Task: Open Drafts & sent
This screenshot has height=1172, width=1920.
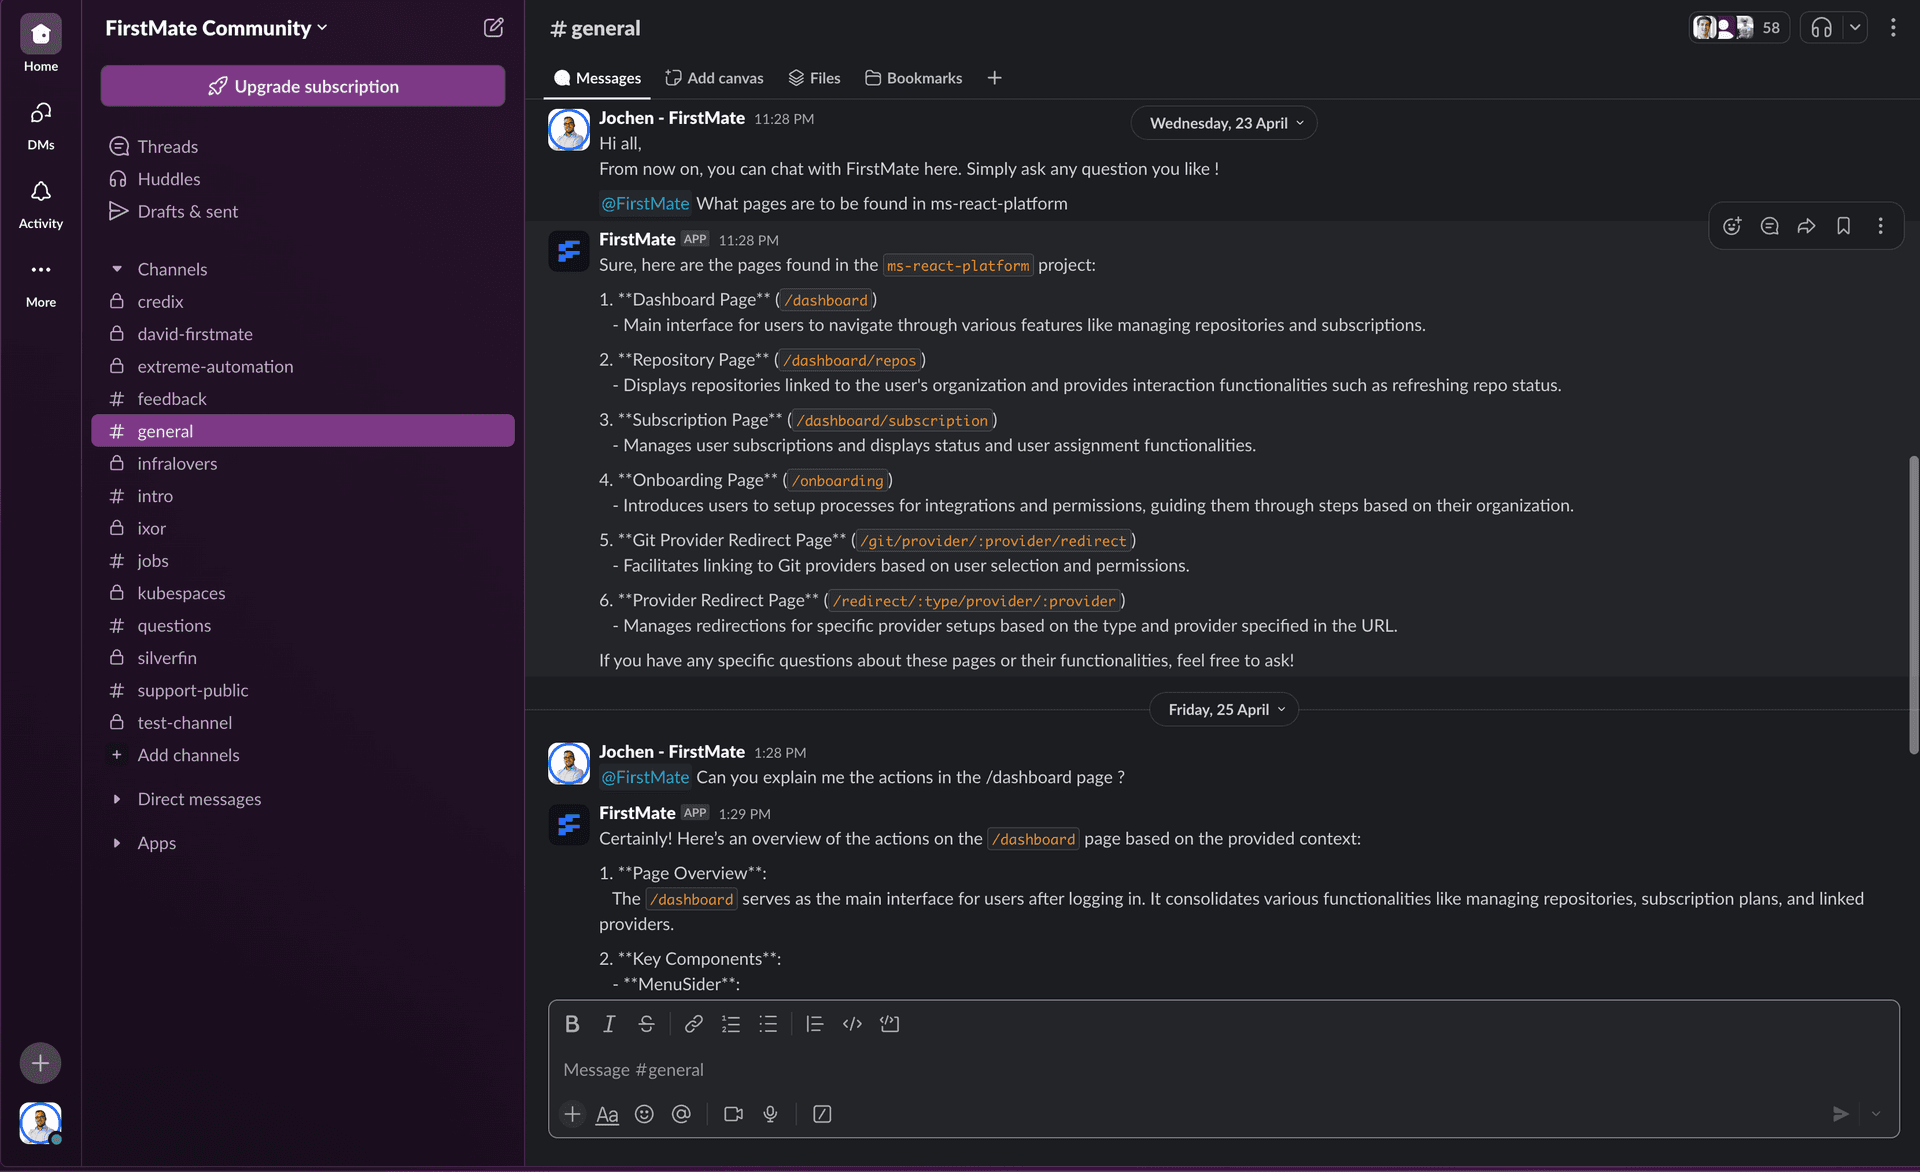Action: (303, 211)
